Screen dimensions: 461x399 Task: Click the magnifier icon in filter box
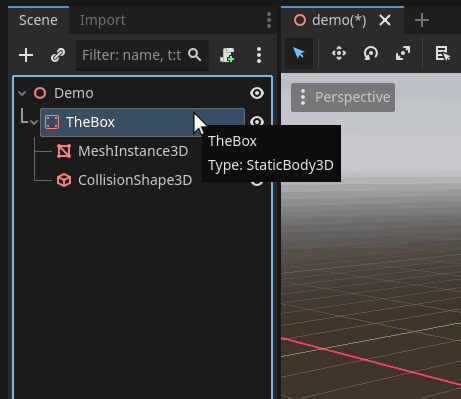pyautogui.click(x=195, y=55)
